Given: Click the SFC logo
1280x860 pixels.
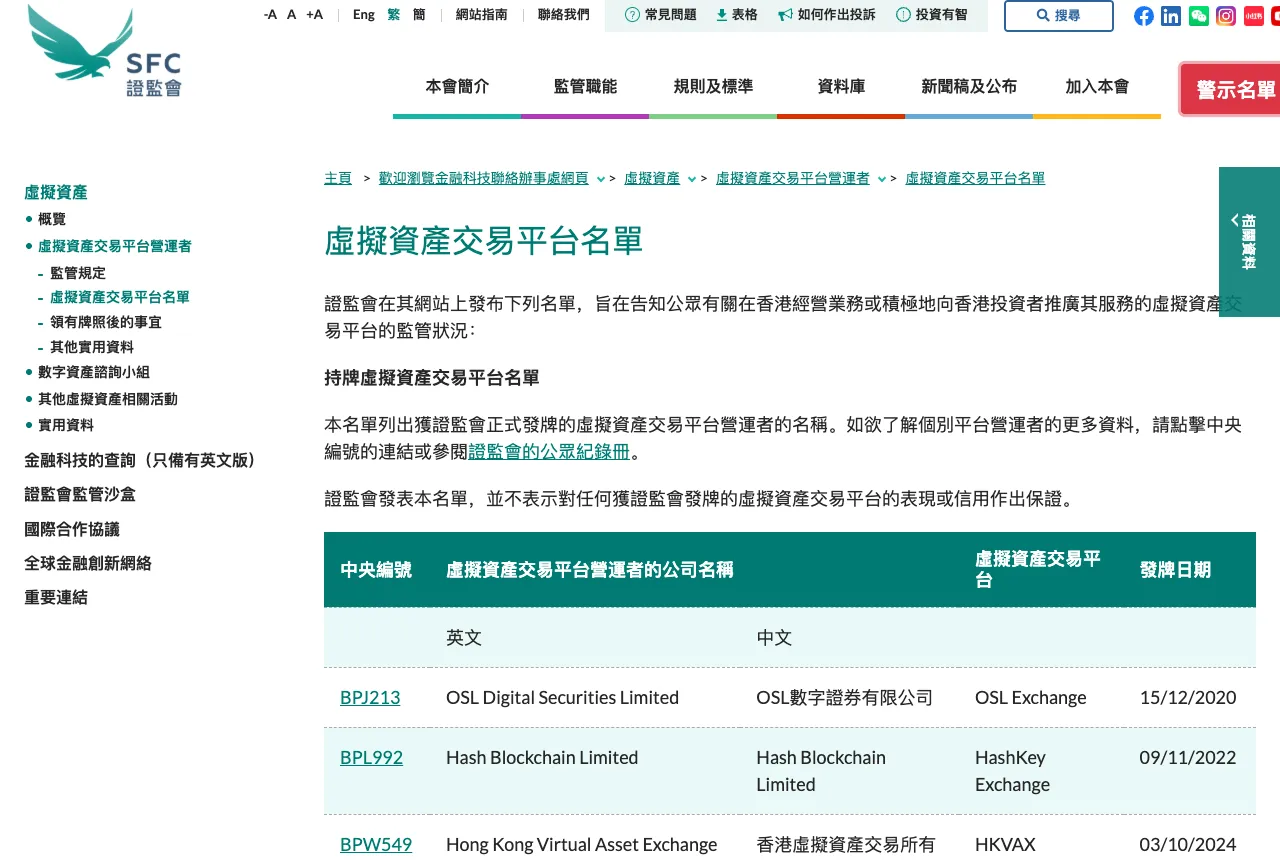Looking at the screenshot, I should click(105, 52).
